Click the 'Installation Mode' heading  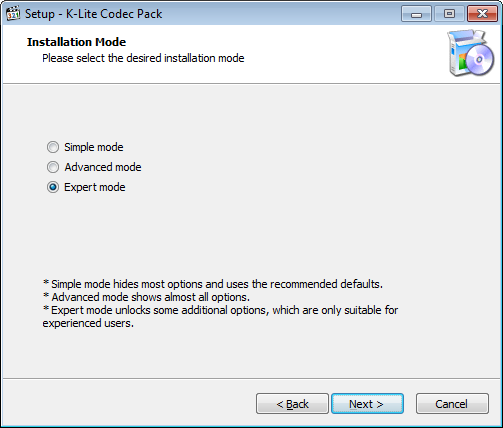[76, 42]
